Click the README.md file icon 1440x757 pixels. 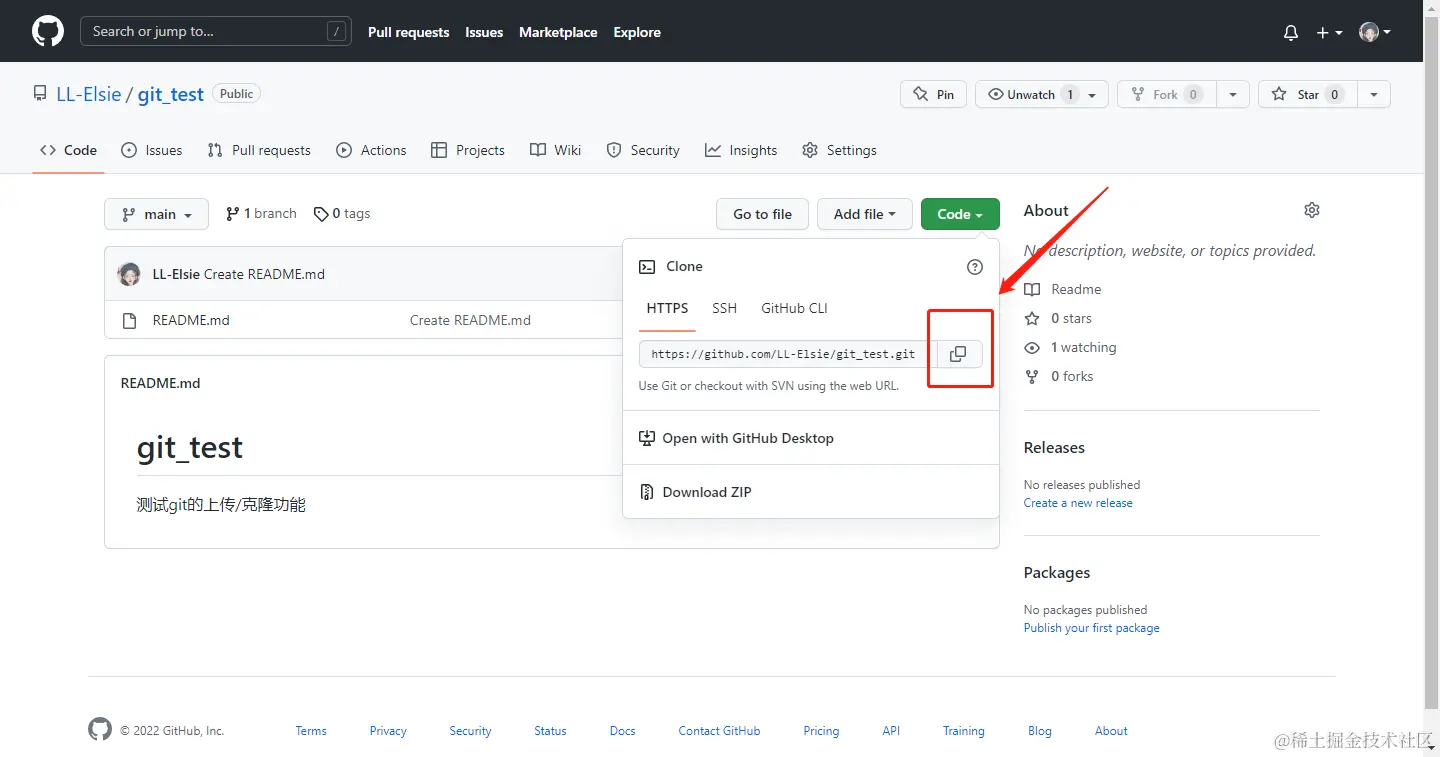click(x=129, y=321)
